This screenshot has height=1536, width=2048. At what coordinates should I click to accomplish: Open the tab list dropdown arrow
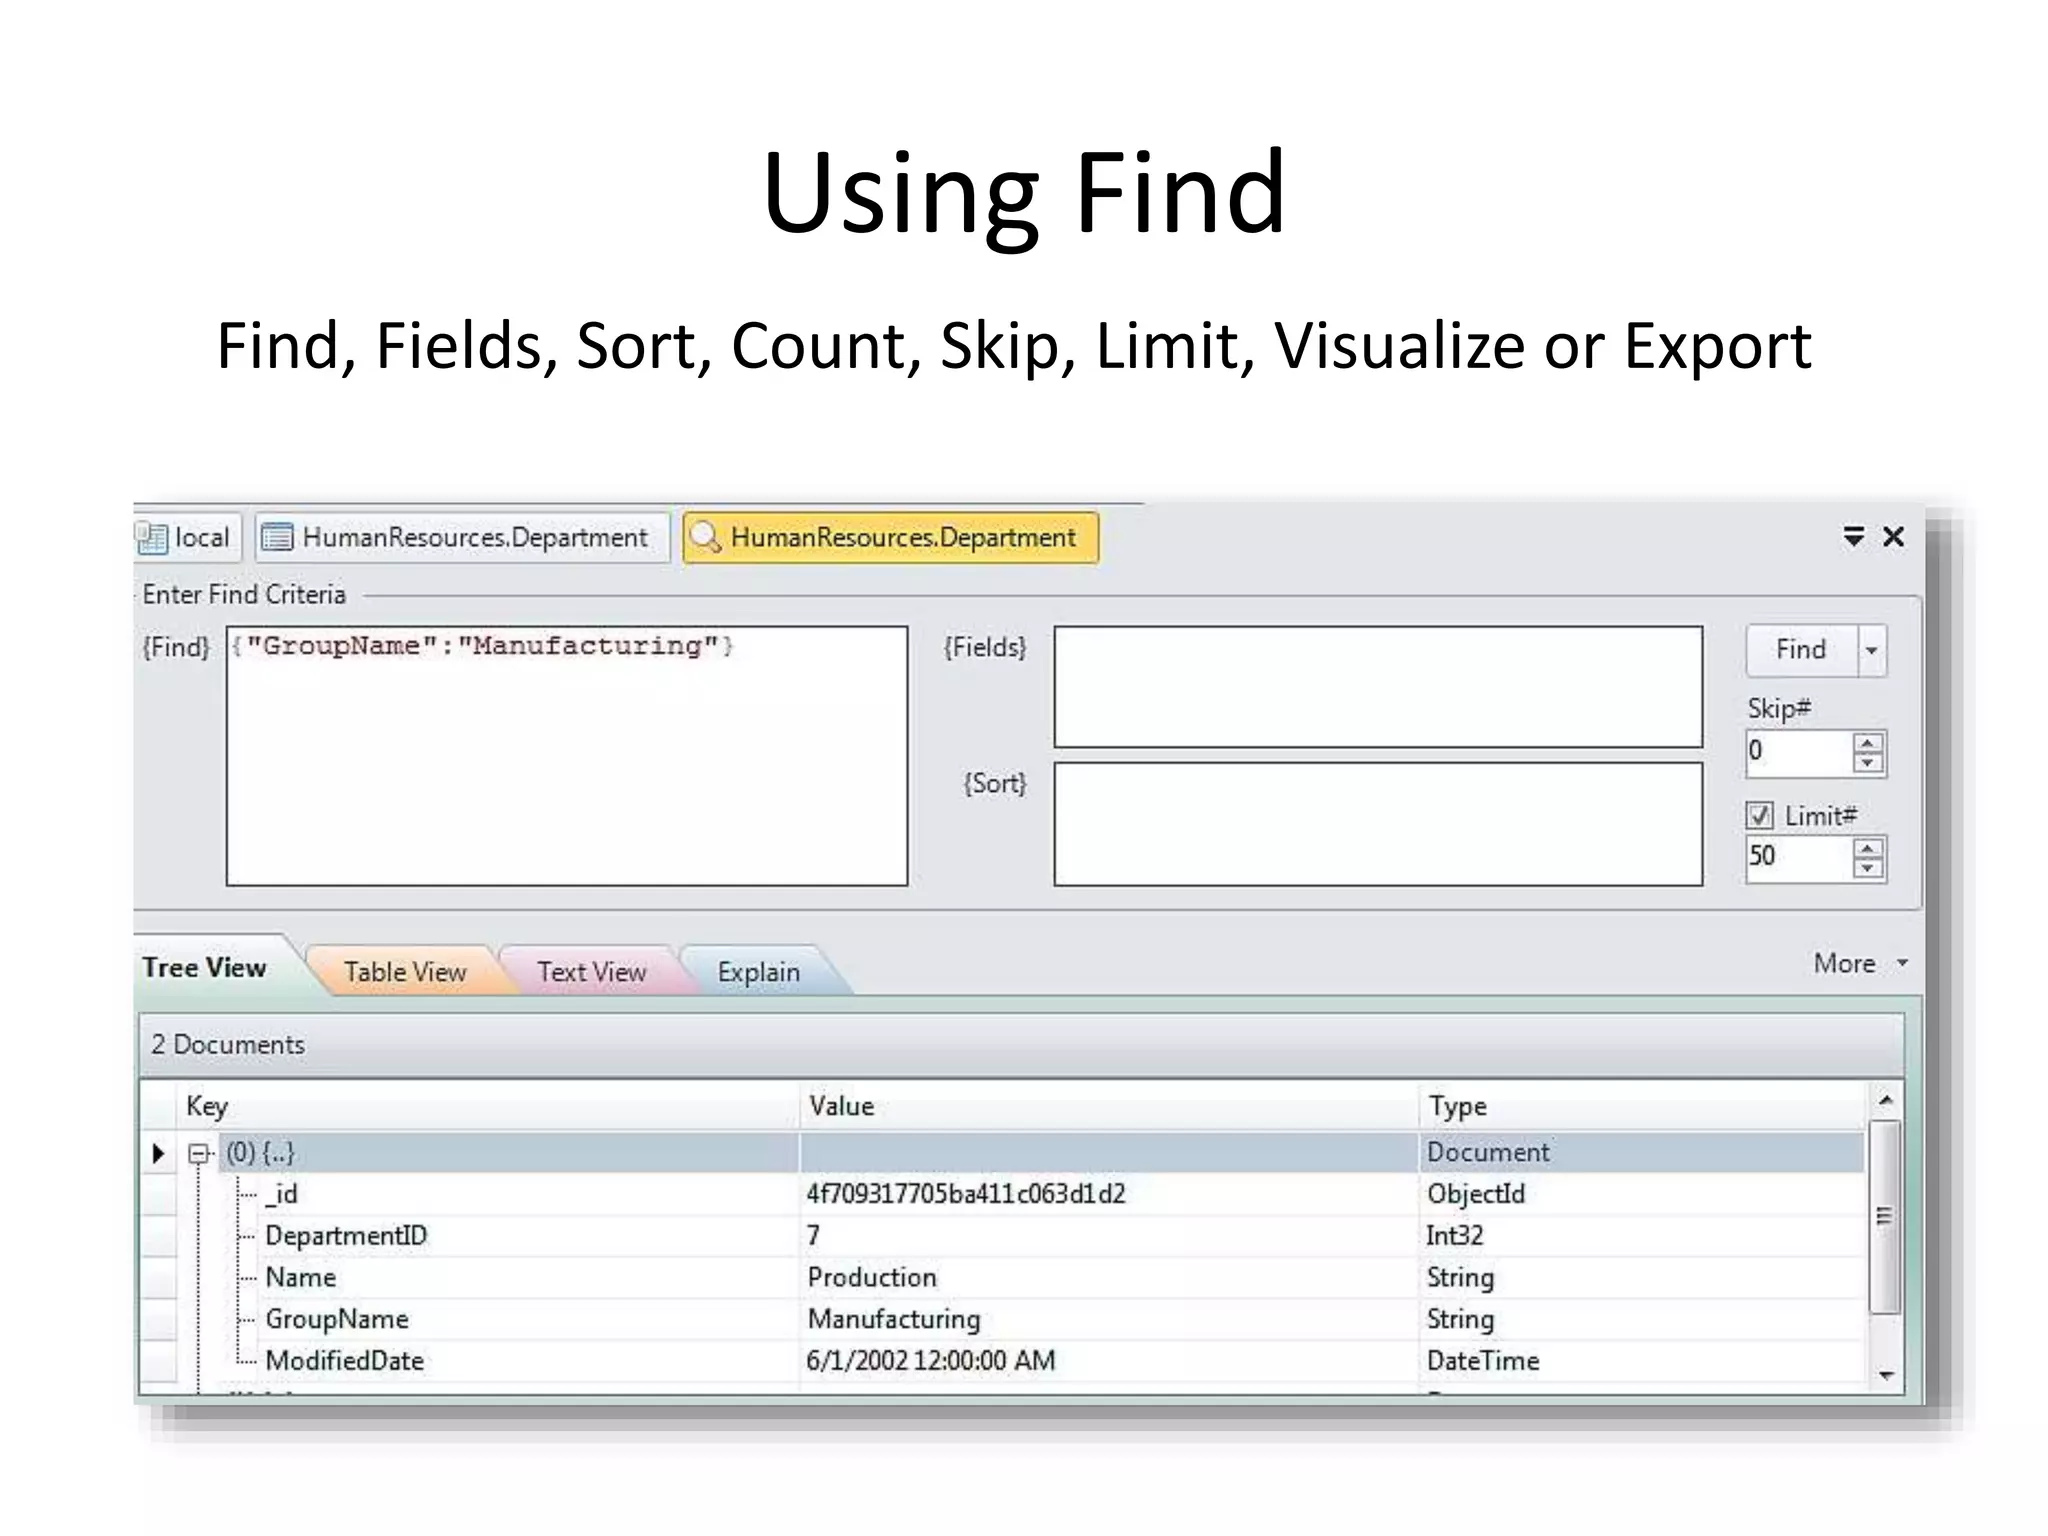click(1853, 537)
